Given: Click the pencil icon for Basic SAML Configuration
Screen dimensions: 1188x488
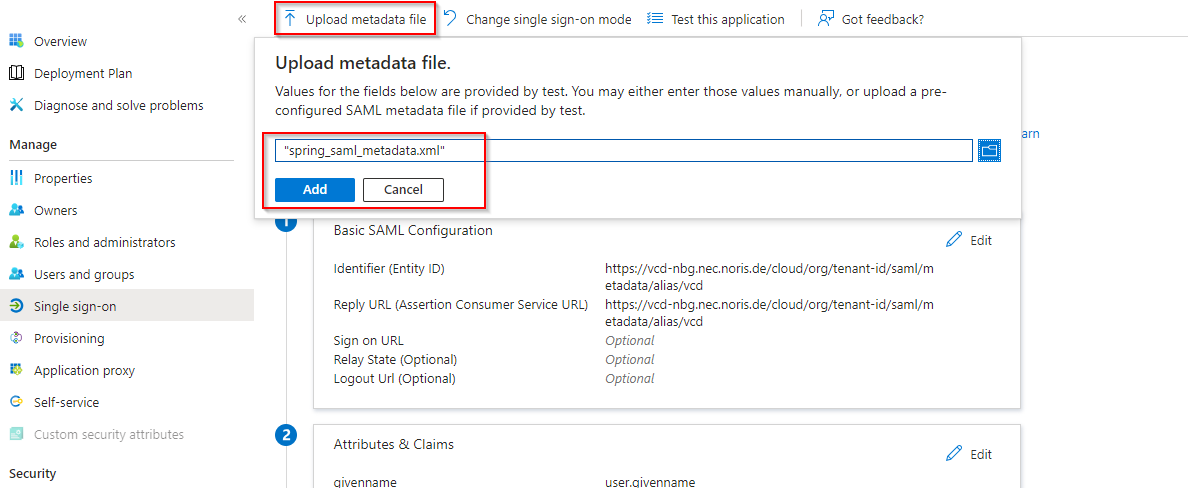Looking at the screenshot, I should 955,239.
